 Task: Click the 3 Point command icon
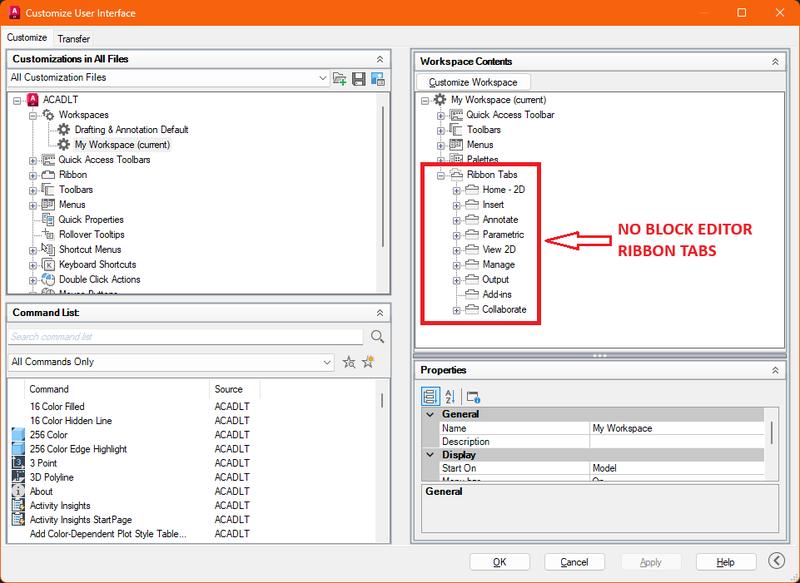(18, 463)
